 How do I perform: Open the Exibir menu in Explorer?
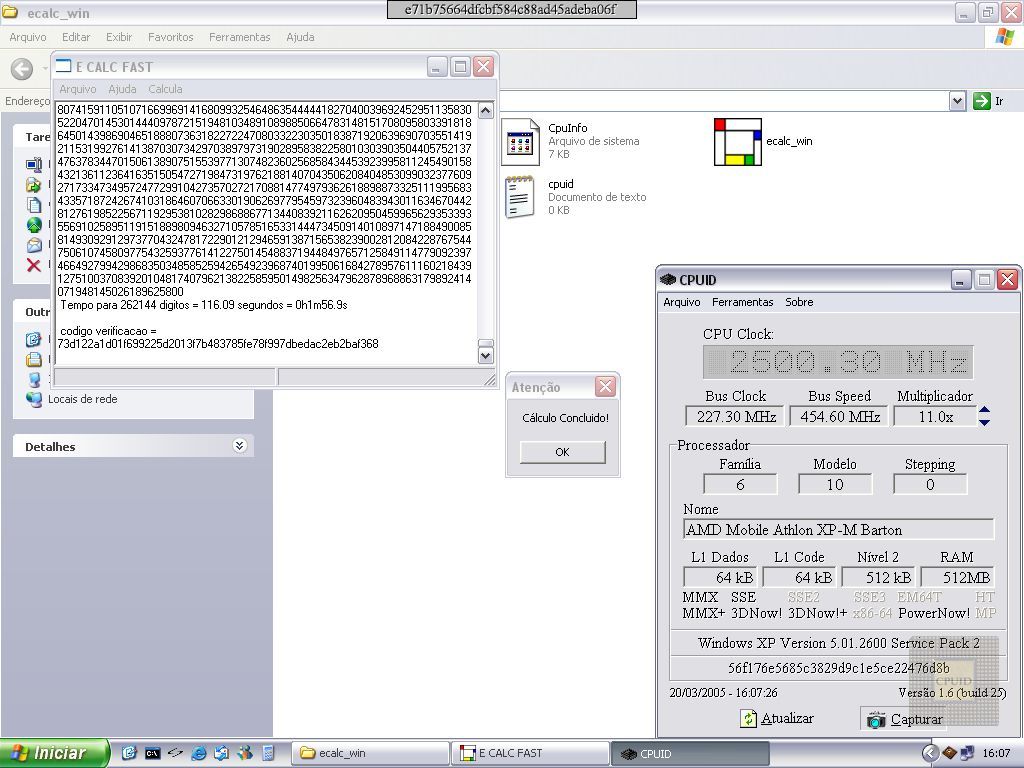119,37
